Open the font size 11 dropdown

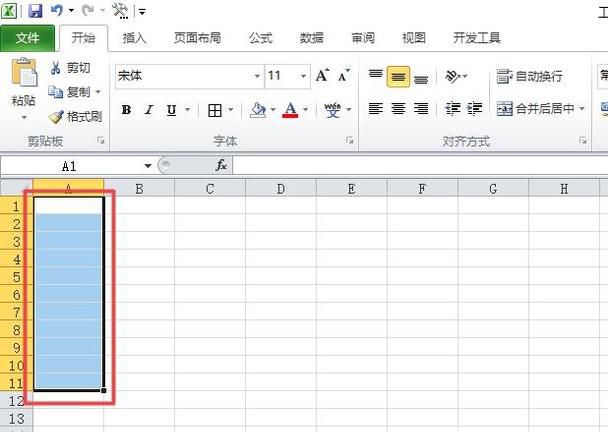(303, 76)
